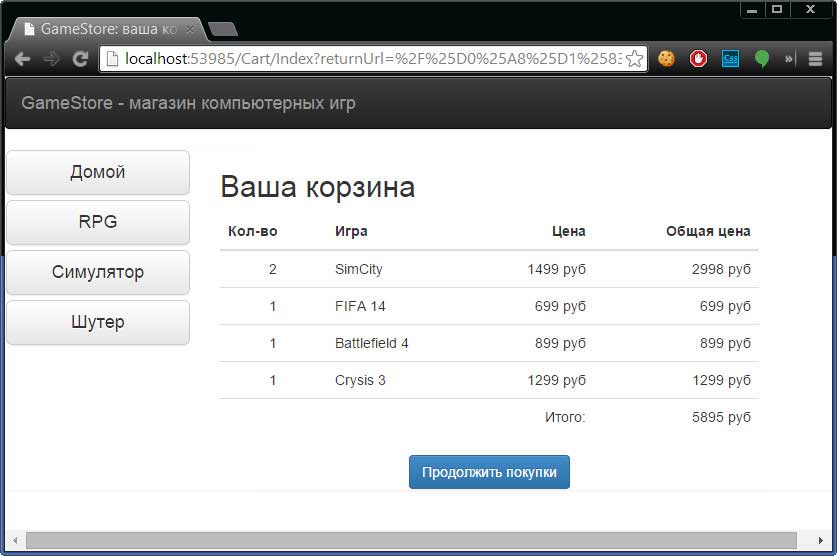Reload the page with refresh icon
This screenshot has height=556, width=837.
(x=80, y=59)
